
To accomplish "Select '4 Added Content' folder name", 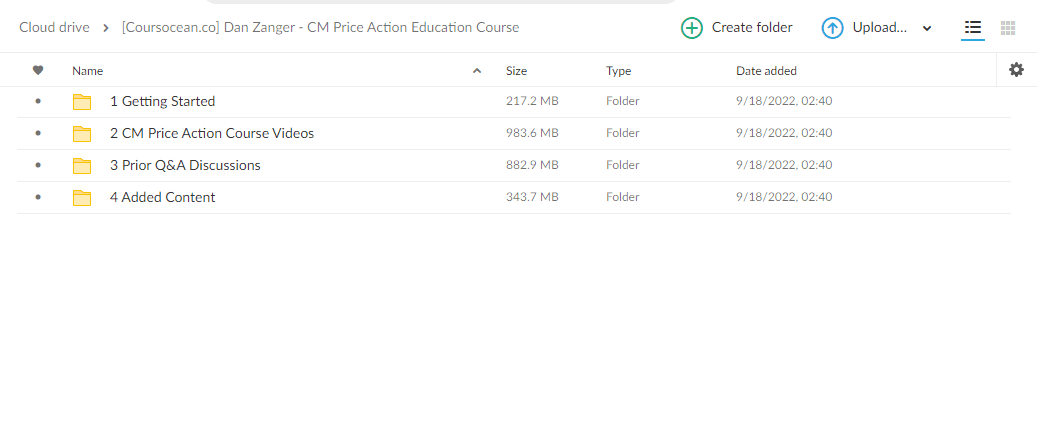I will coord(163,197).
